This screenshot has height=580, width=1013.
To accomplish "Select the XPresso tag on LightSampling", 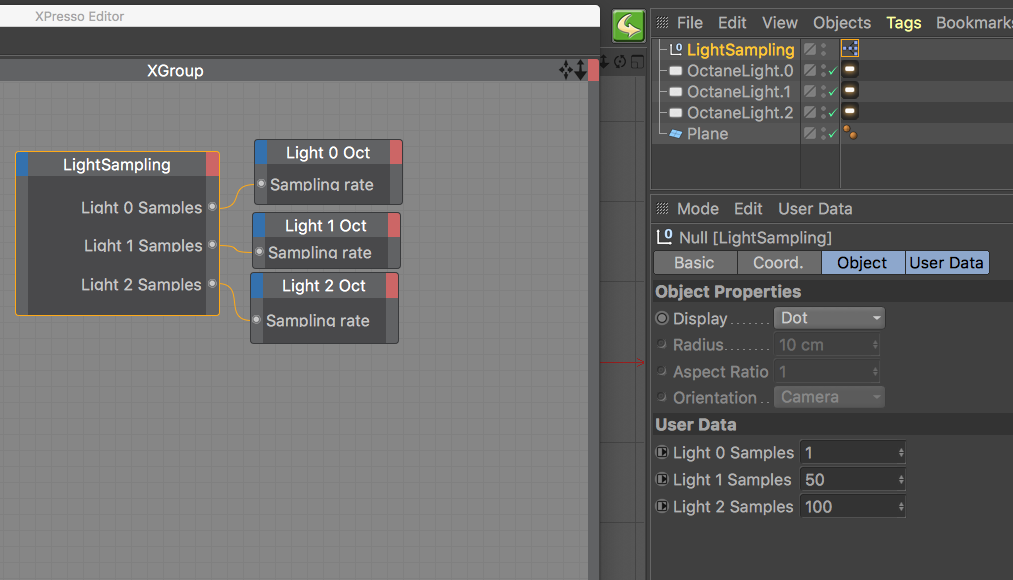I will [850, 49].
